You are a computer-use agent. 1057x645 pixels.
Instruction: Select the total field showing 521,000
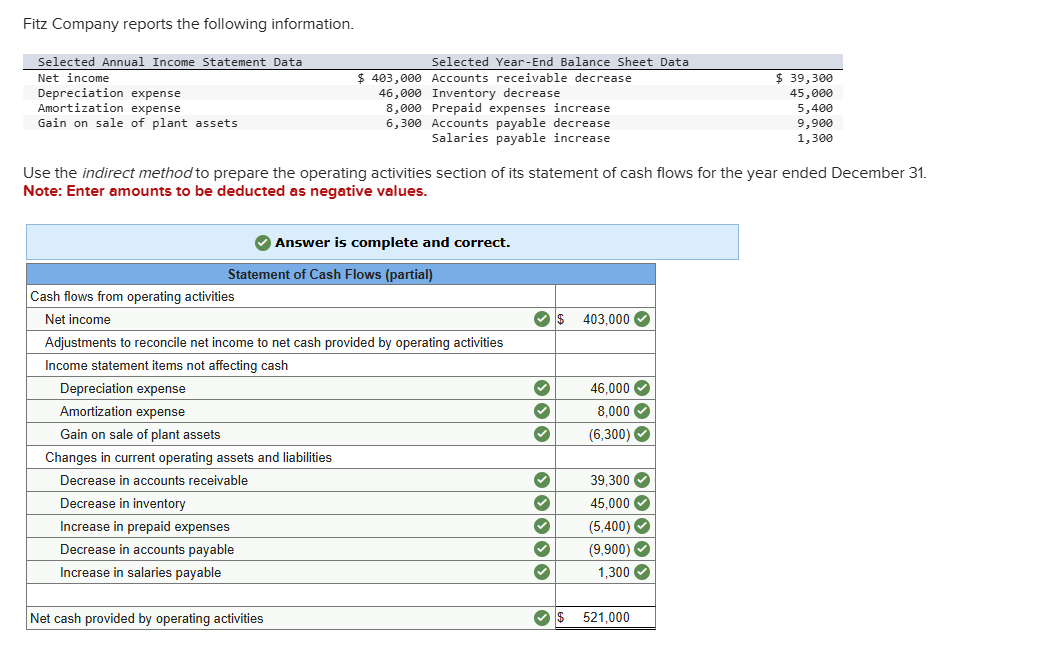tap(605, 617)
